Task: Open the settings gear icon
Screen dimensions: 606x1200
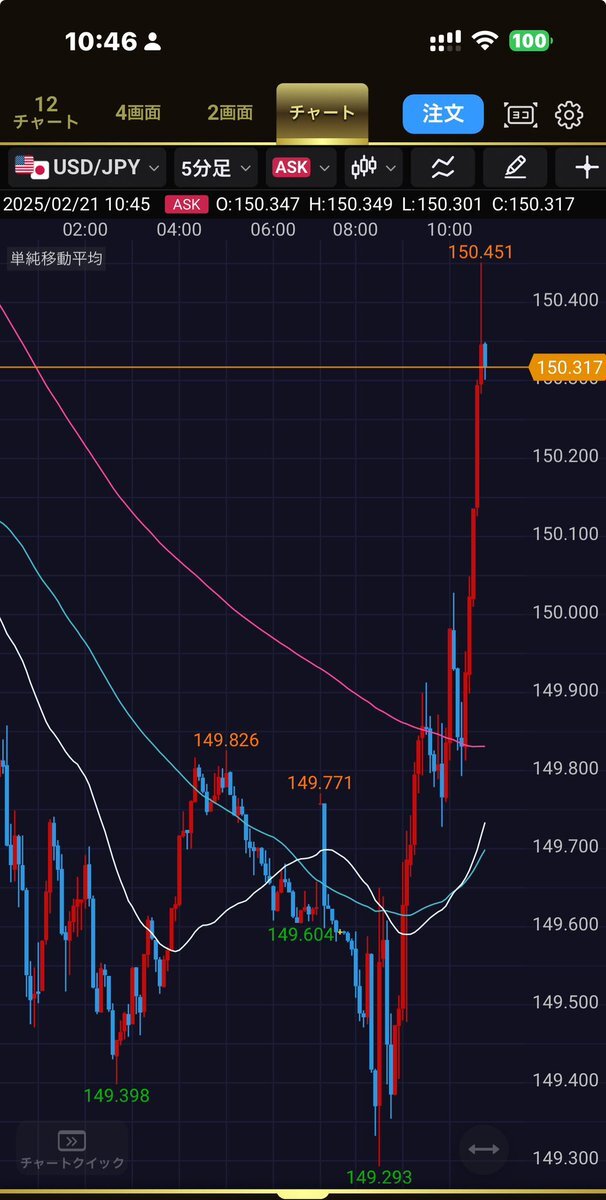Action: 569,114
